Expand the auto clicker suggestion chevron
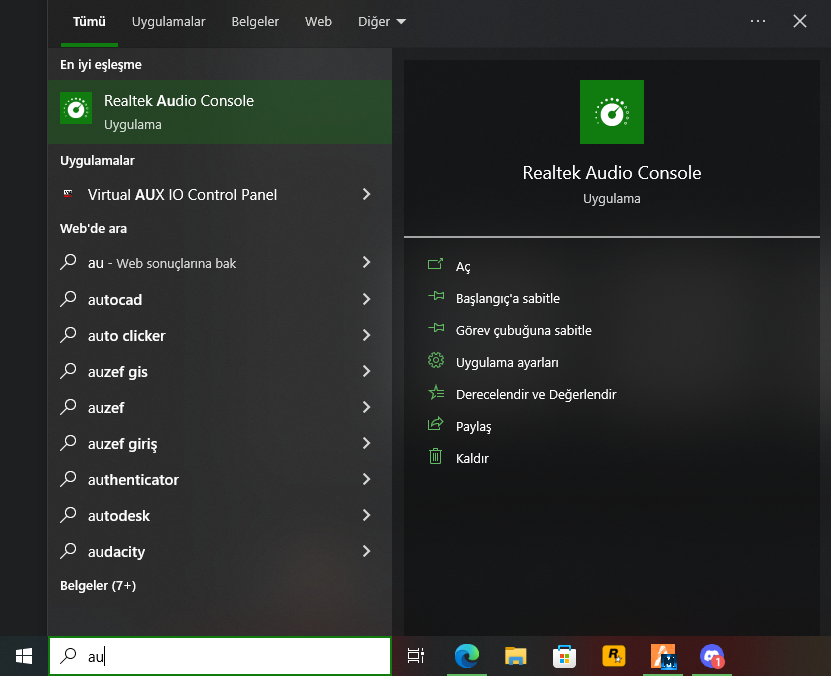The height and width of the screenshot is (676, 831). 366,335
